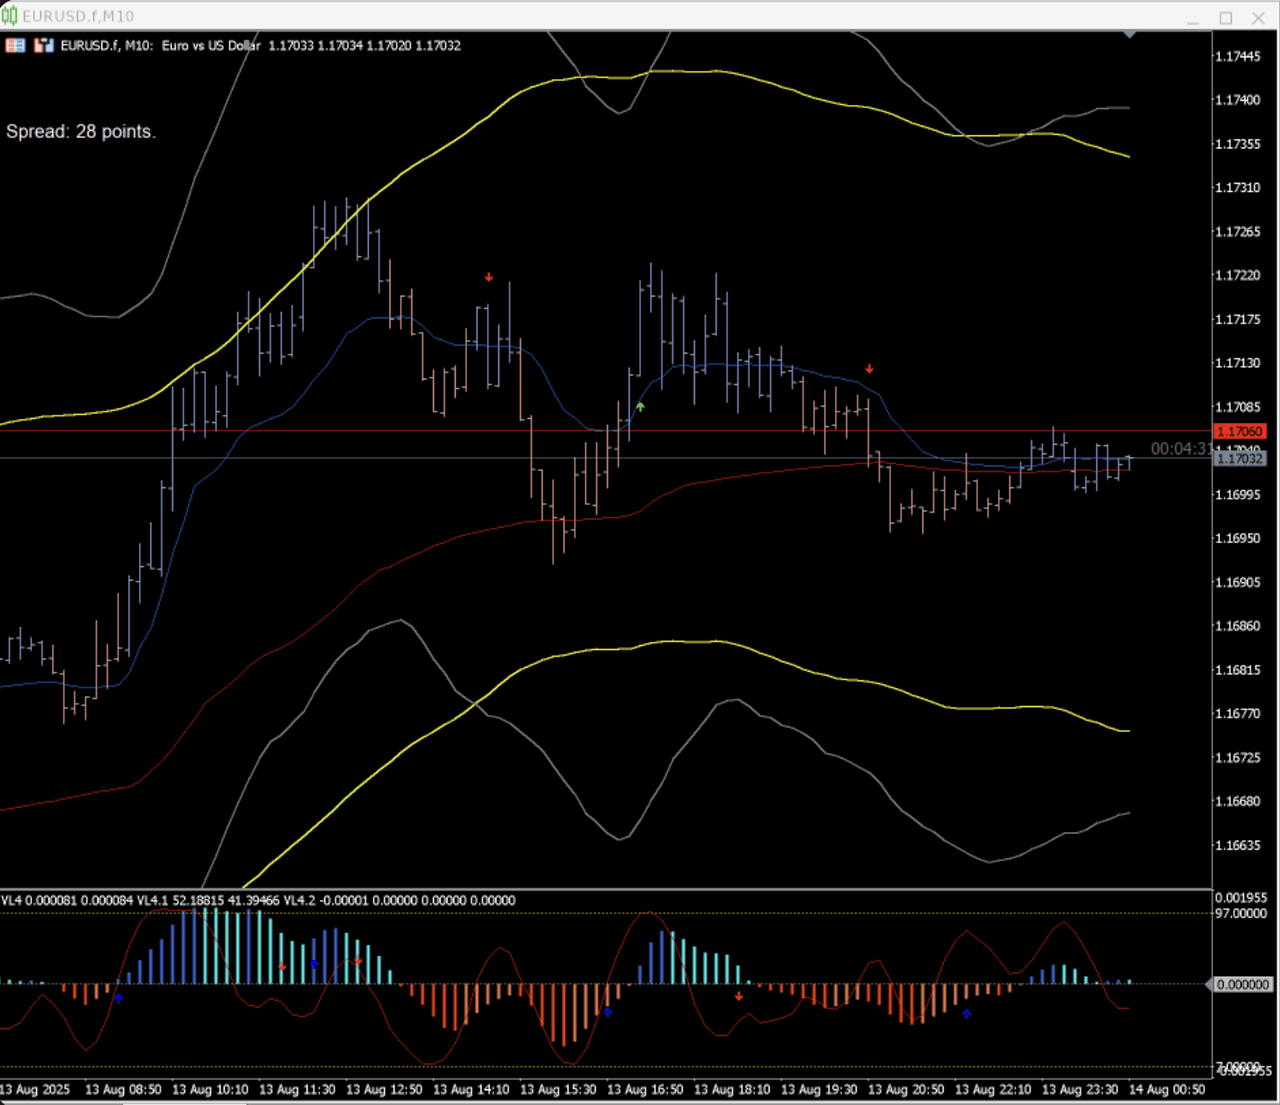Screen dimensions: 1280x1105
Task: Select the red sell arrow near the 19:30 candles
Action: tap(868, 368)
